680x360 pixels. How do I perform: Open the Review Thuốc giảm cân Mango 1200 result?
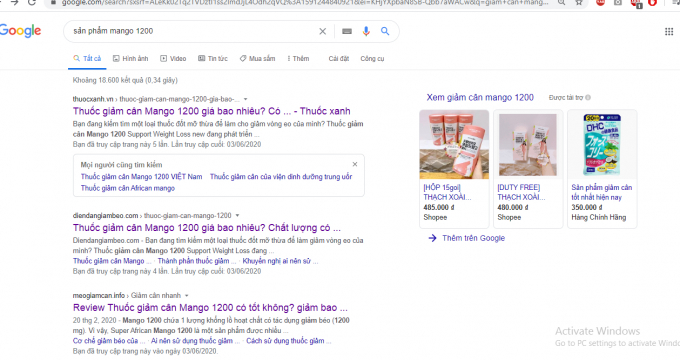click(x=210, y=308)
